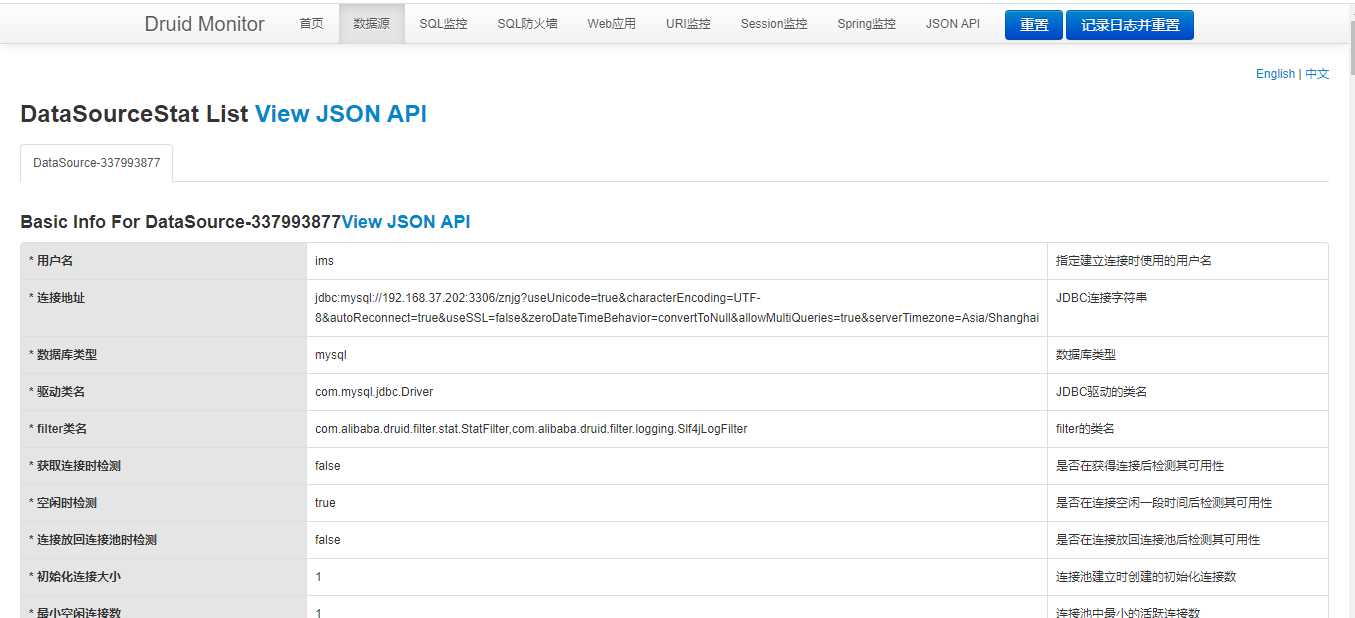Click JSON API in the navigation bar

pos(952,24)
